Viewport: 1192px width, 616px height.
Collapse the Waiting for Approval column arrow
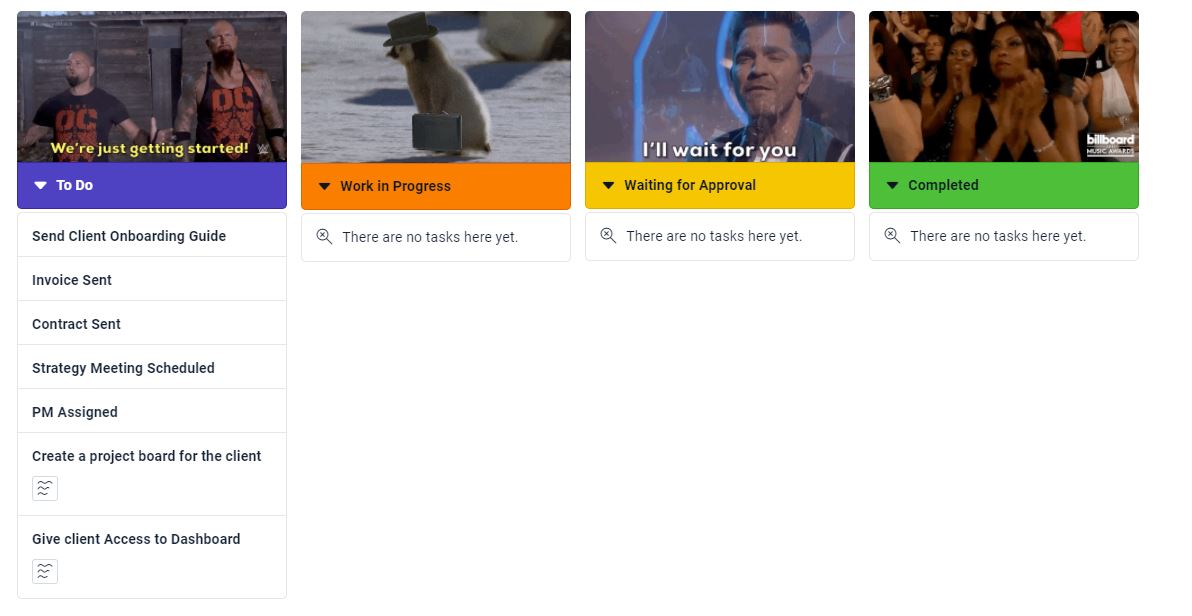click(x=608, y=186)
